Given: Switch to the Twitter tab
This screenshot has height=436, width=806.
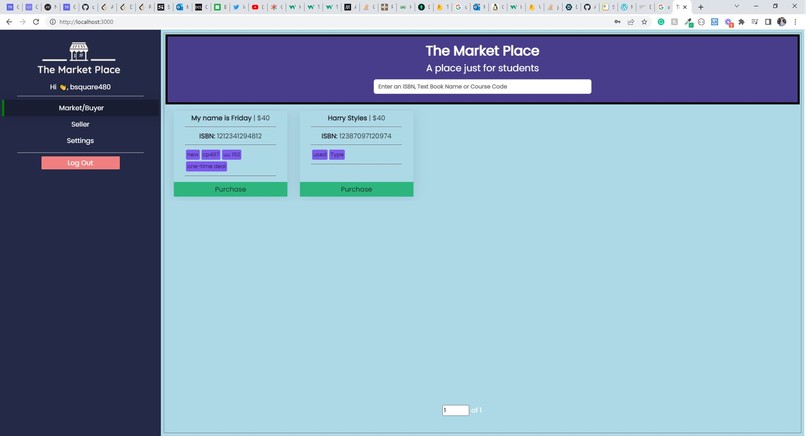Looking at the screenshot, I should (x=236, y=7).
